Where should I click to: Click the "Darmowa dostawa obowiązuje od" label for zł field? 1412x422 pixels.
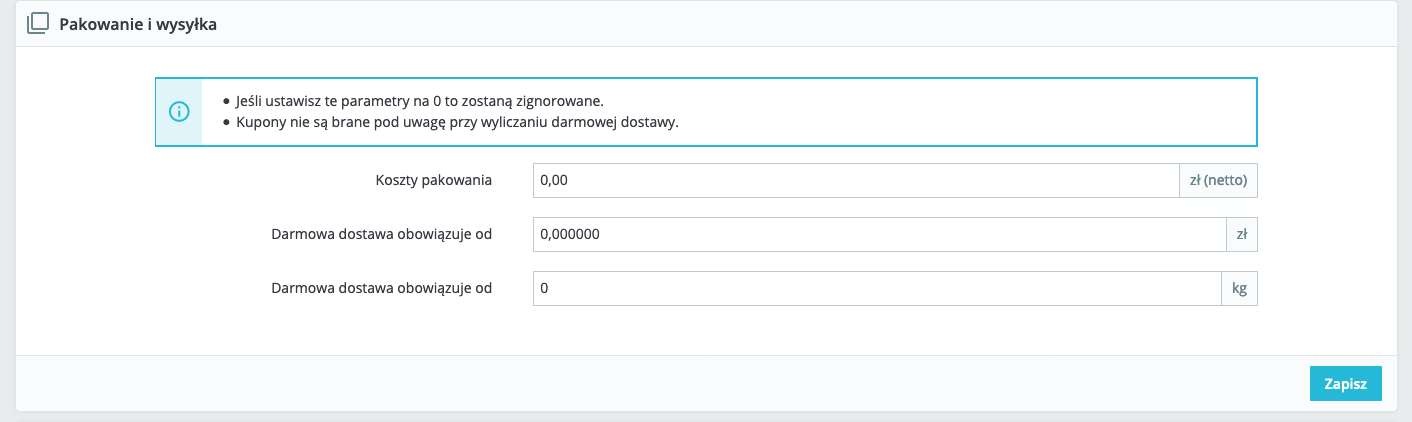(x=382, y=235)
